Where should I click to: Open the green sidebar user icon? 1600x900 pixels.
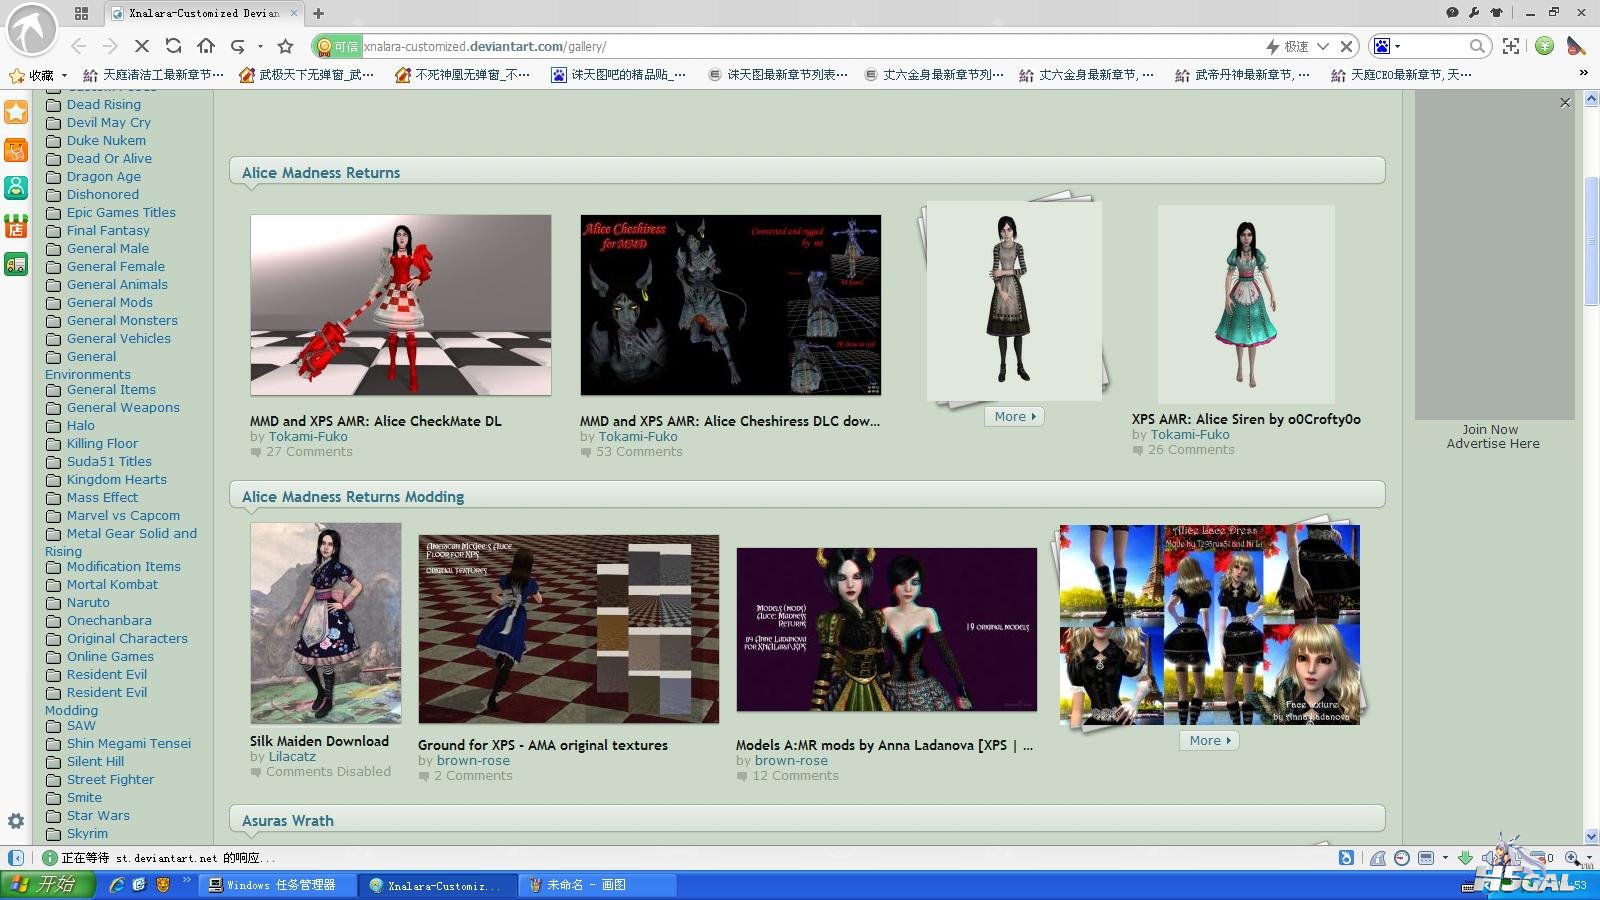pyautogui.click(x=16, y=188)
